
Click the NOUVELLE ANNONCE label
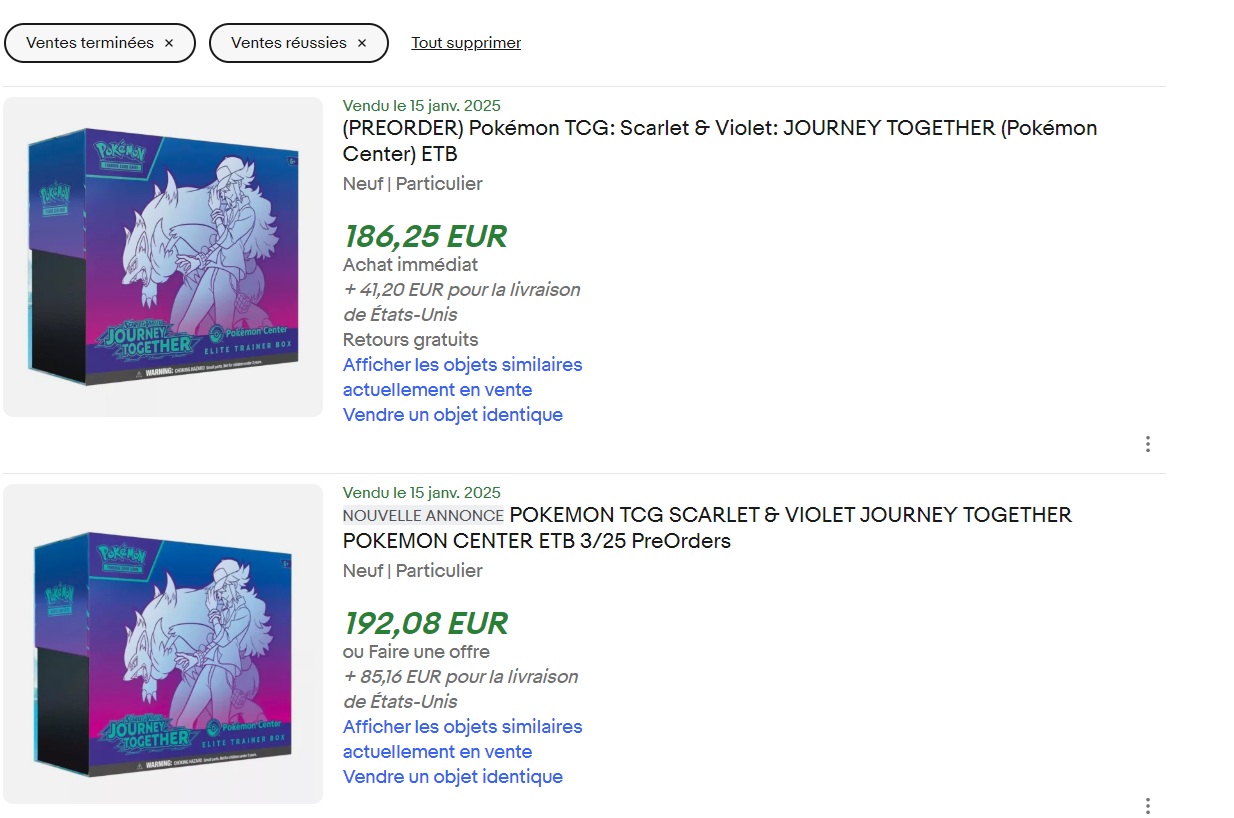point(423,516)
